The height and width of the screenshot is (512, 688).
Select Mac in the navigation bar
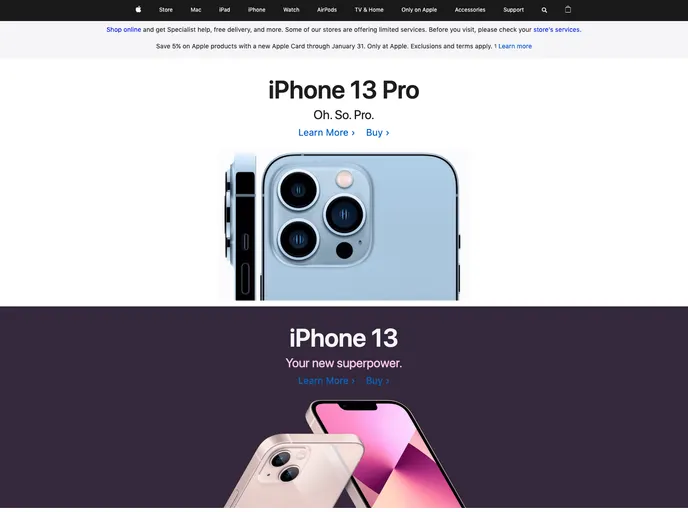pyautogui.click(x=196, y=10)
